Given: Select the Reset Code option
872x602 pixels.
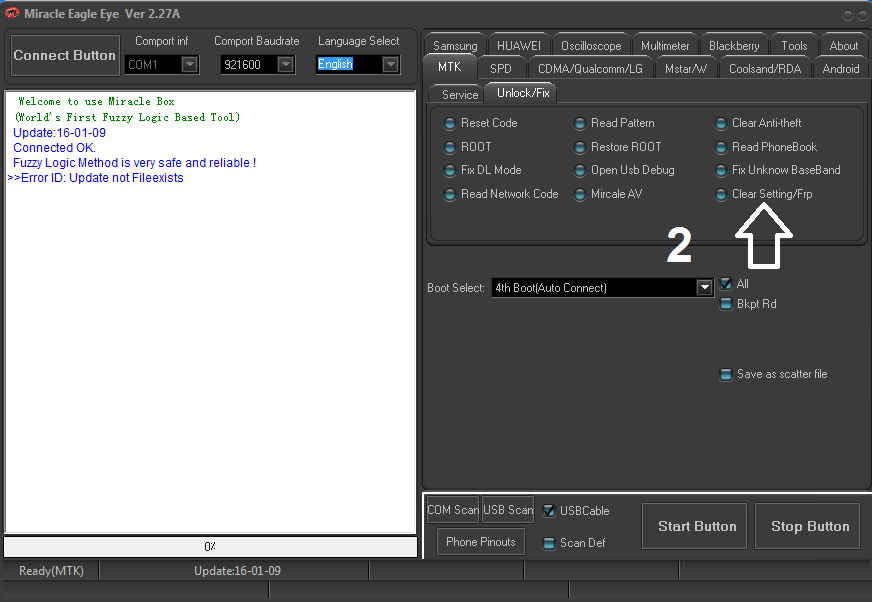Looking at the screenshot, I should pos(482,123).
